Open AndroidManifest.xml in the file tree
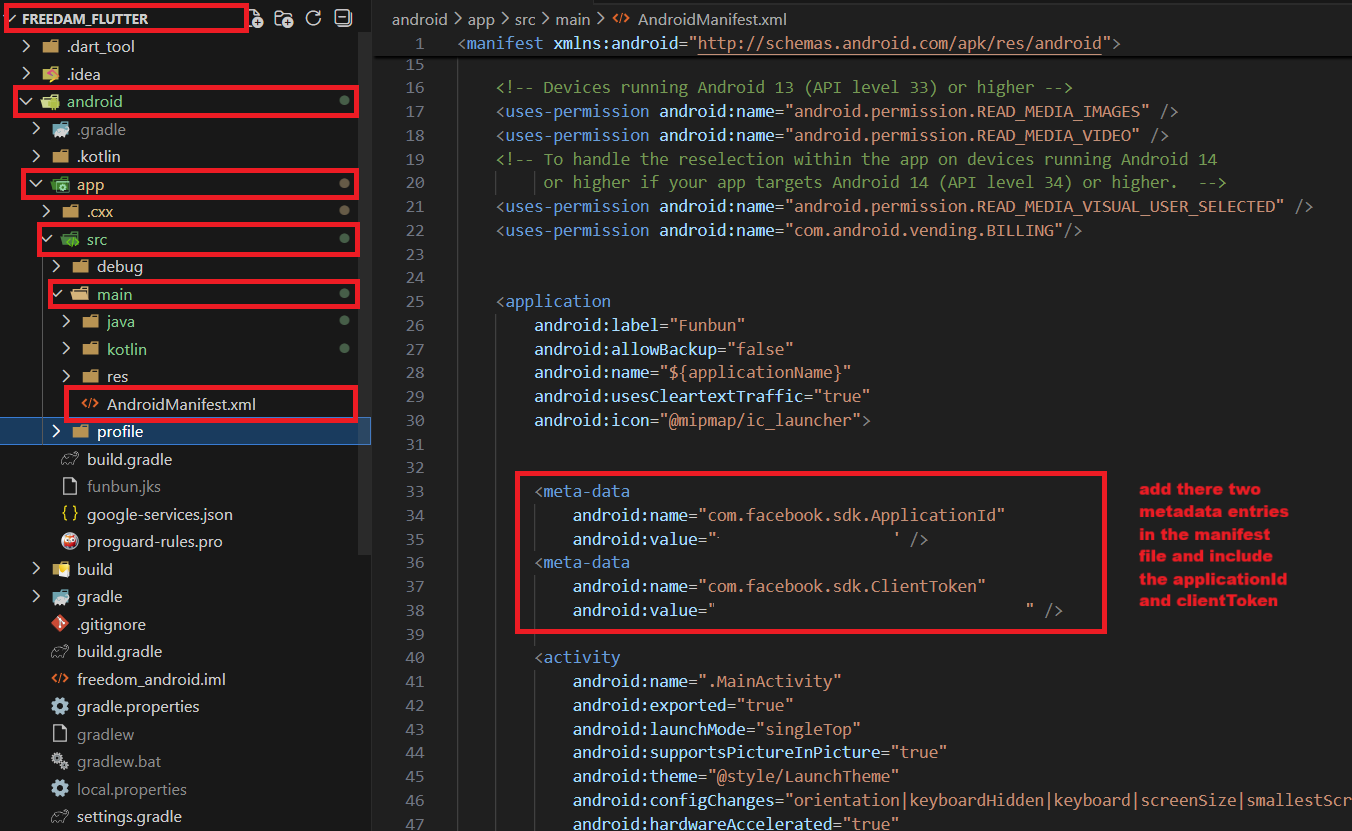1352x831 pixels. click(x=181, y=404)
